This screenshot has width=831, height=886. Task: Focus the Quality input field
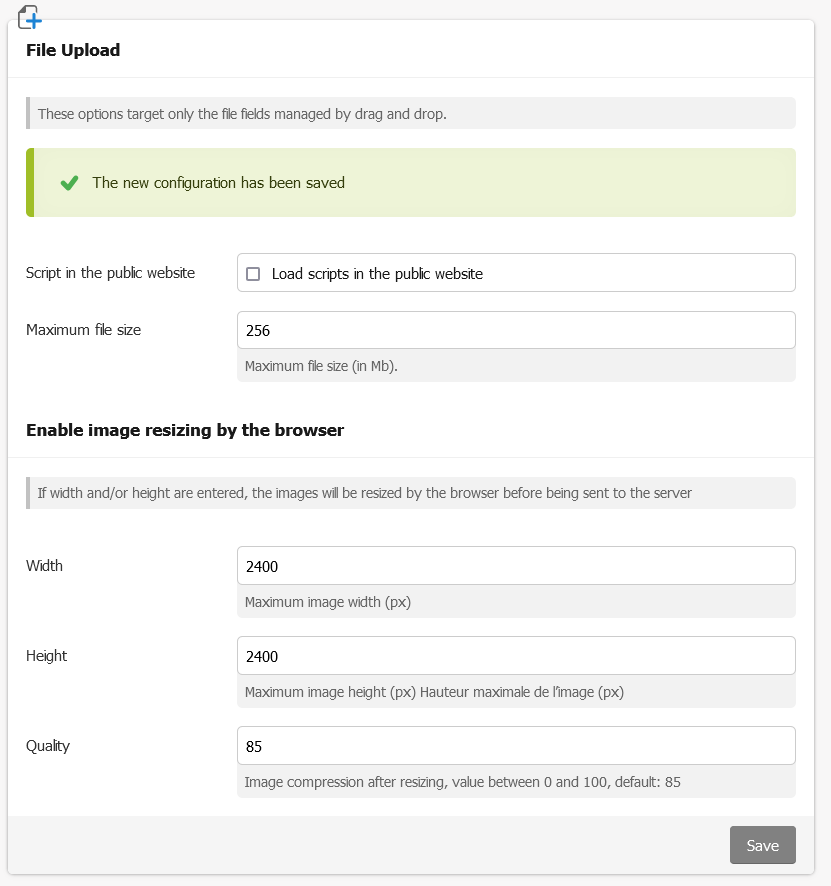[x=516, y=746]
